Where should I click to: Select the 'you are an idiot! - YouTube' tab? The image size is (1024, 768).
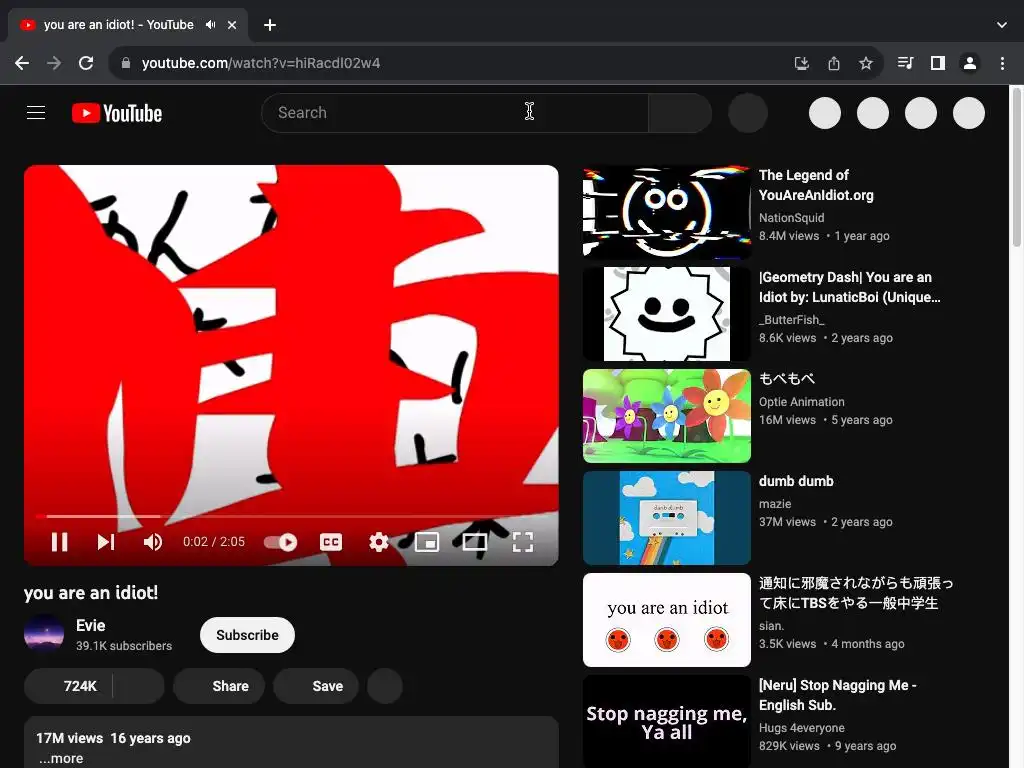point(128,25)
